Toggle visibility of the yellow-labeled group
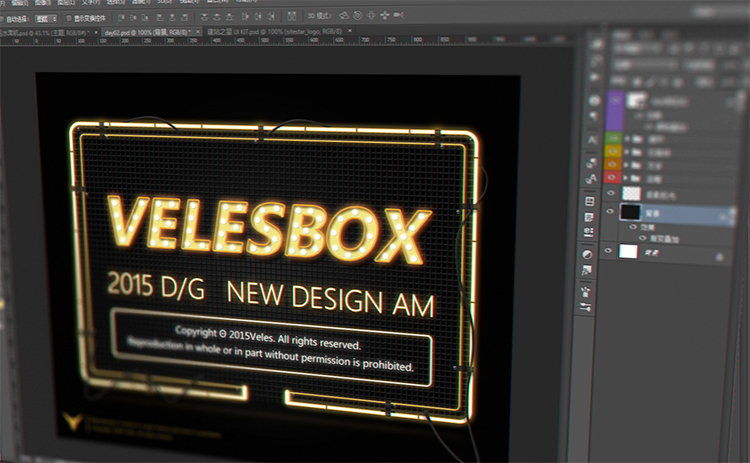This screenshot has width=750, height=463. [x=613, y=152]
